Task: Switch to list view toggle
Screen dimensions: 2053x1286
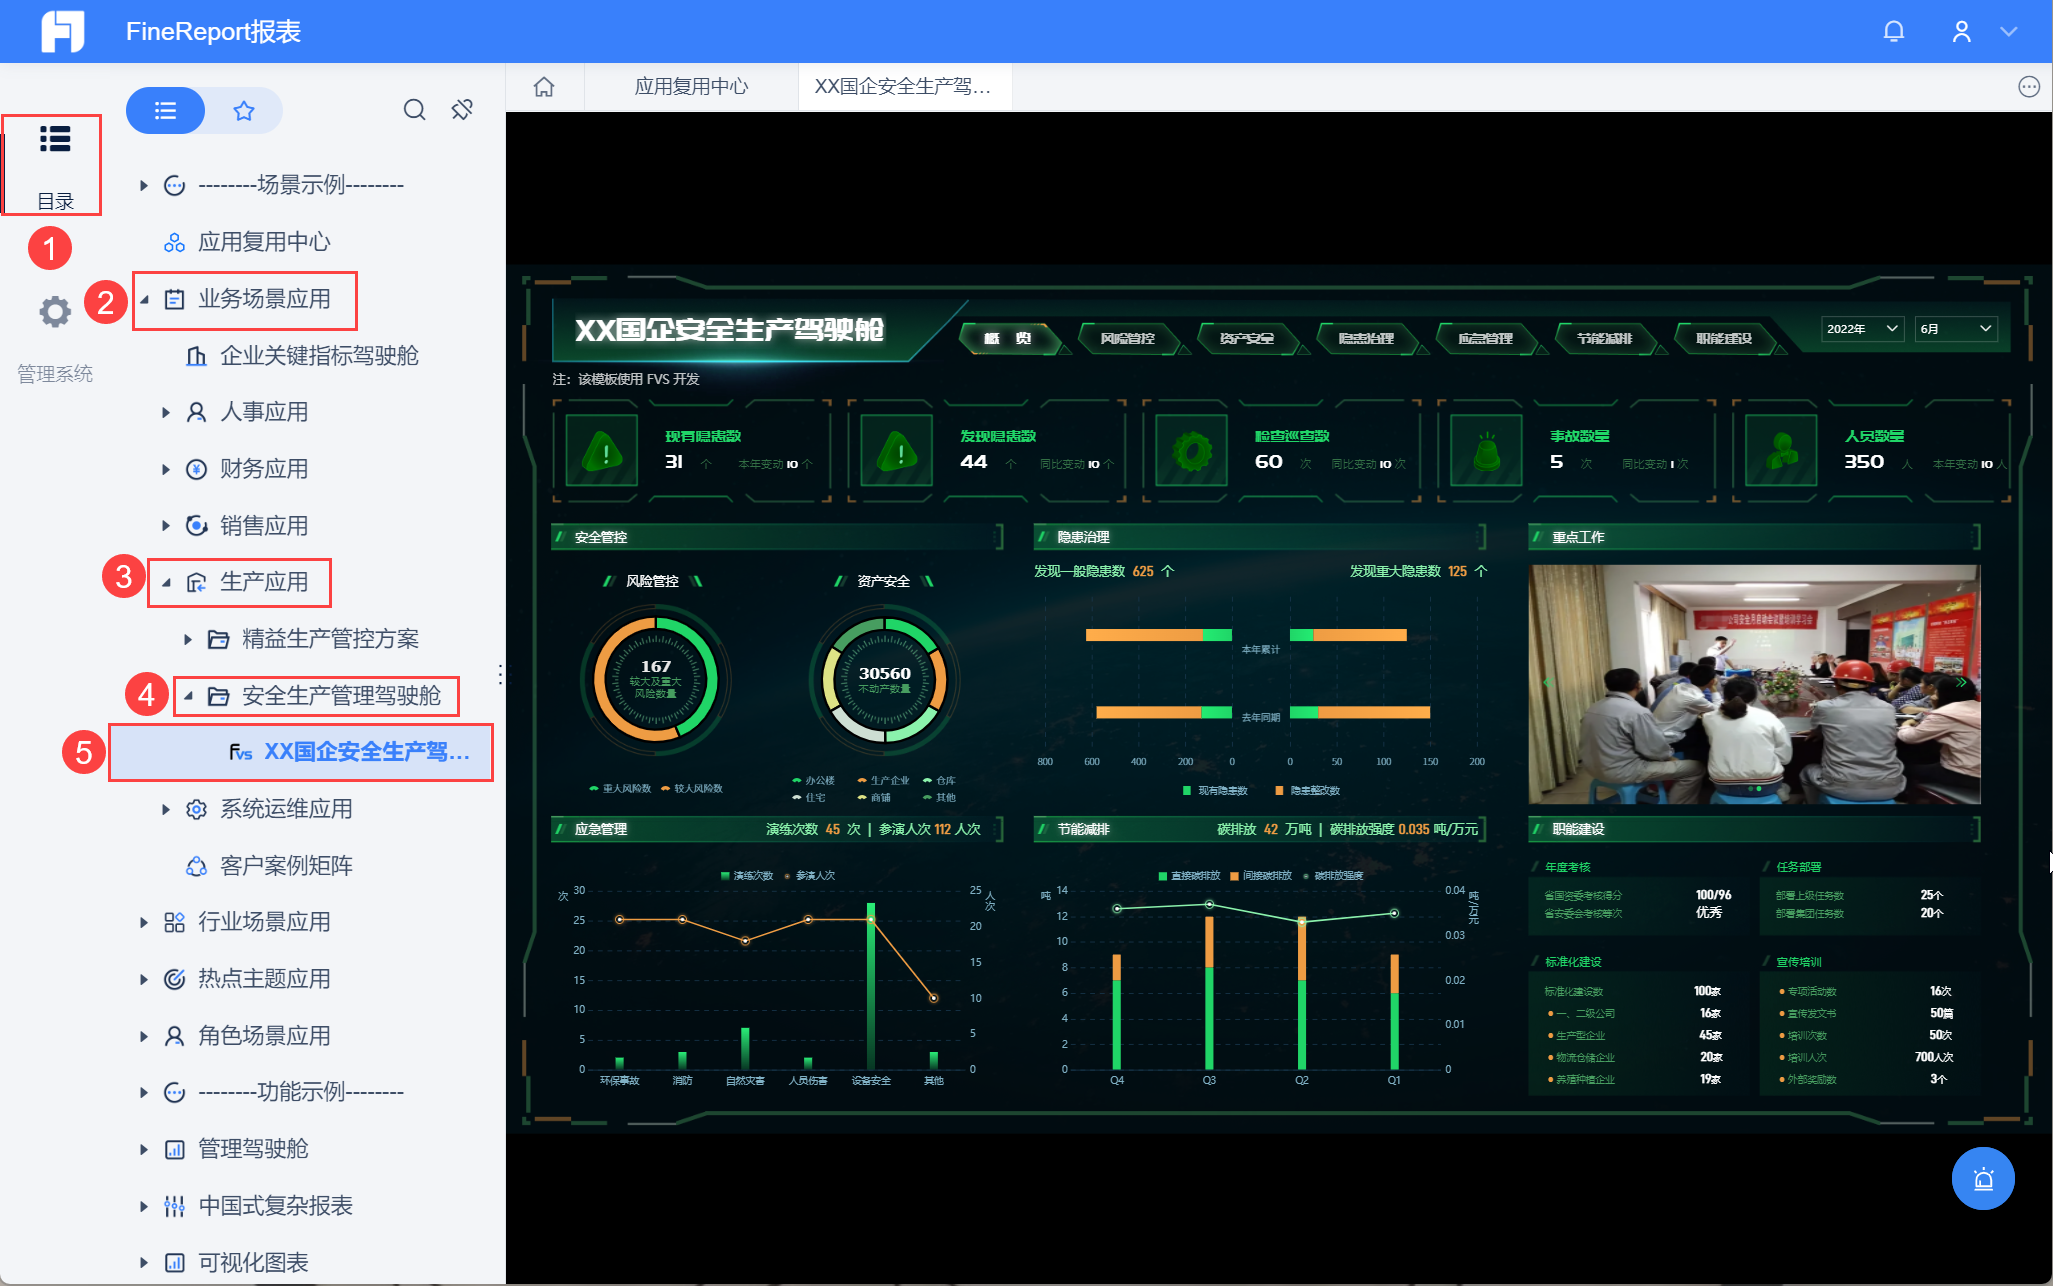Action: 166,110
